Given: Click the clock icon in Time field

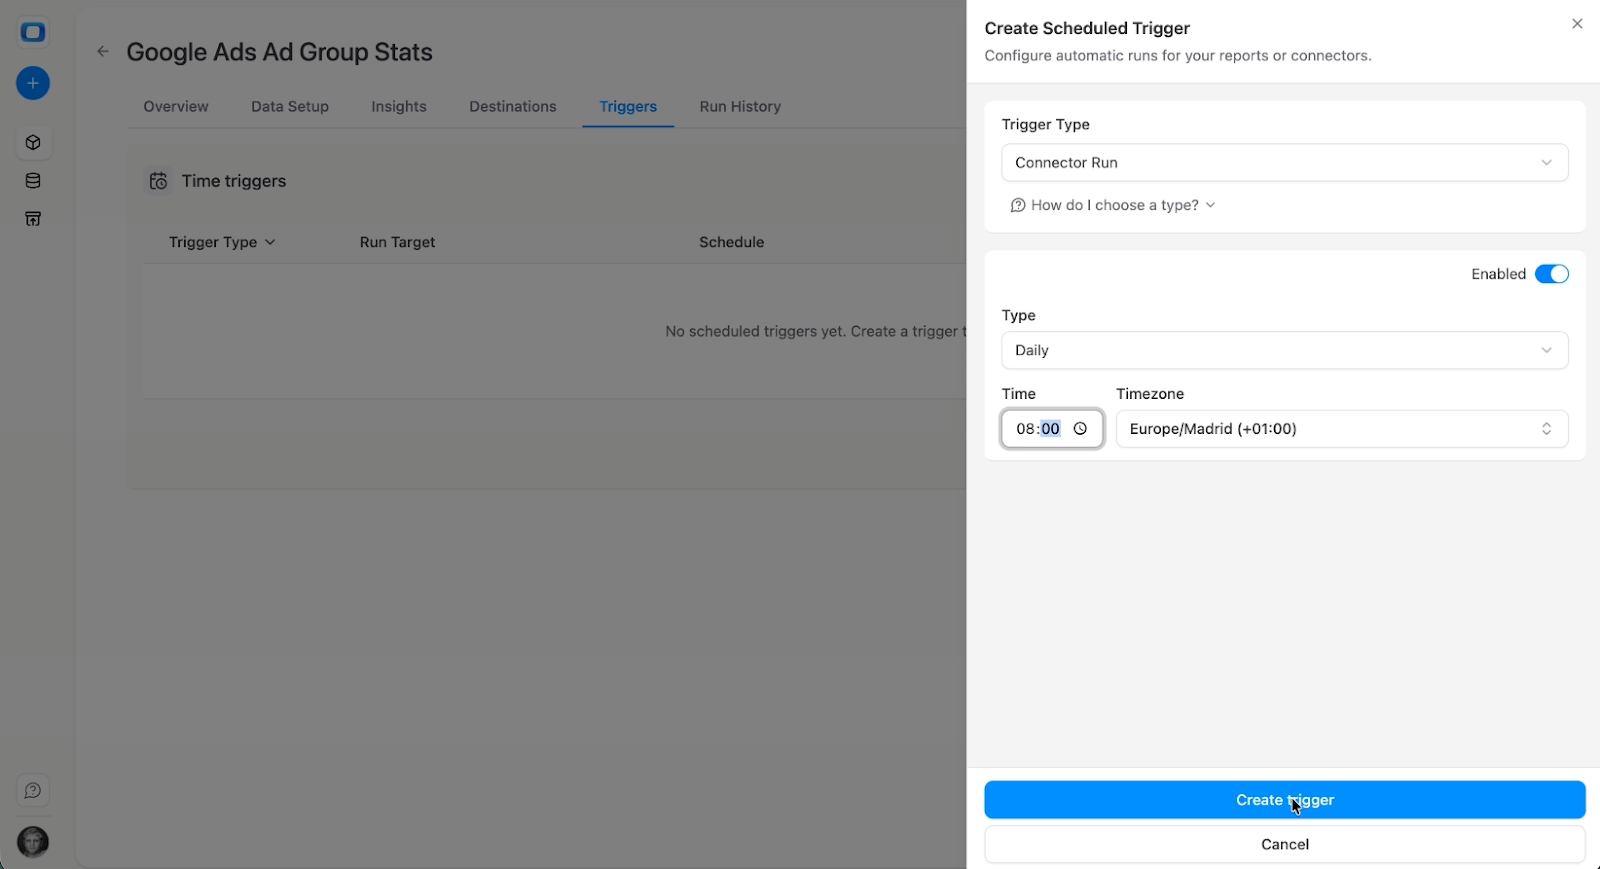Looking at the screenshot, I should coord(1080,429).
